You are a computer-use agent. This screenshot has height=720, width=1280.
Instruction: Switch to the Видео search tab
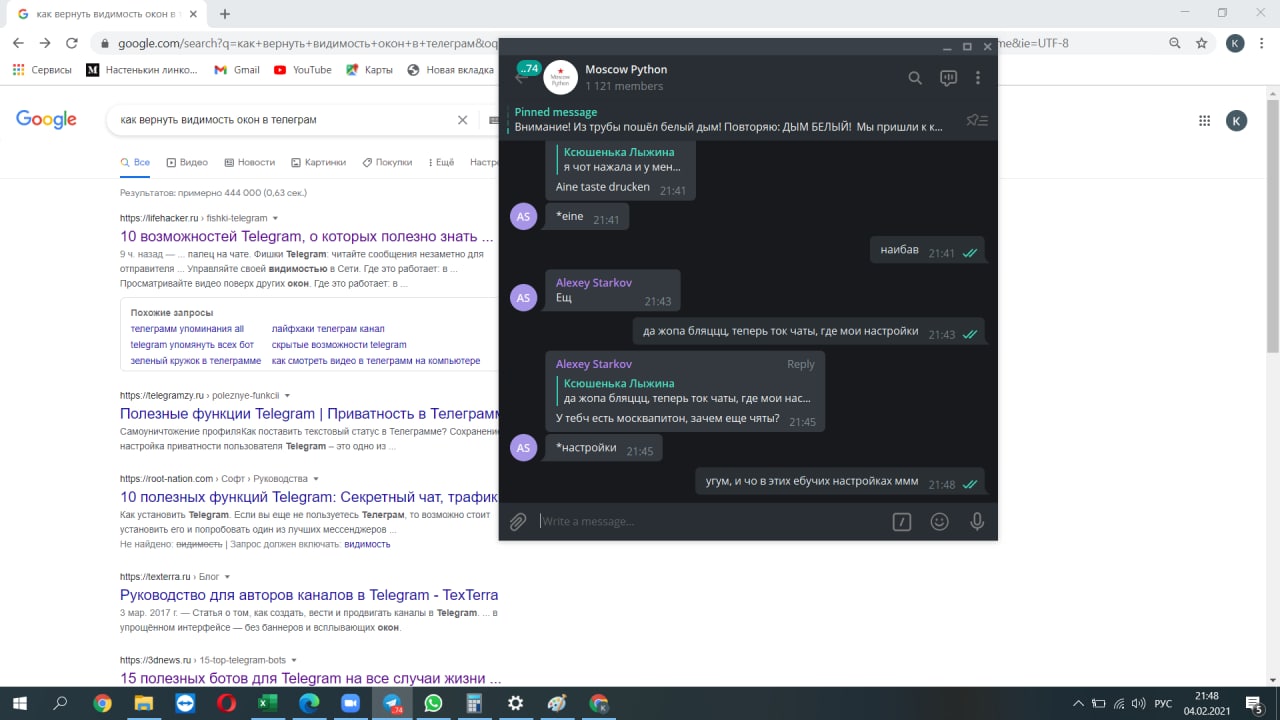[x=187, y=162]
